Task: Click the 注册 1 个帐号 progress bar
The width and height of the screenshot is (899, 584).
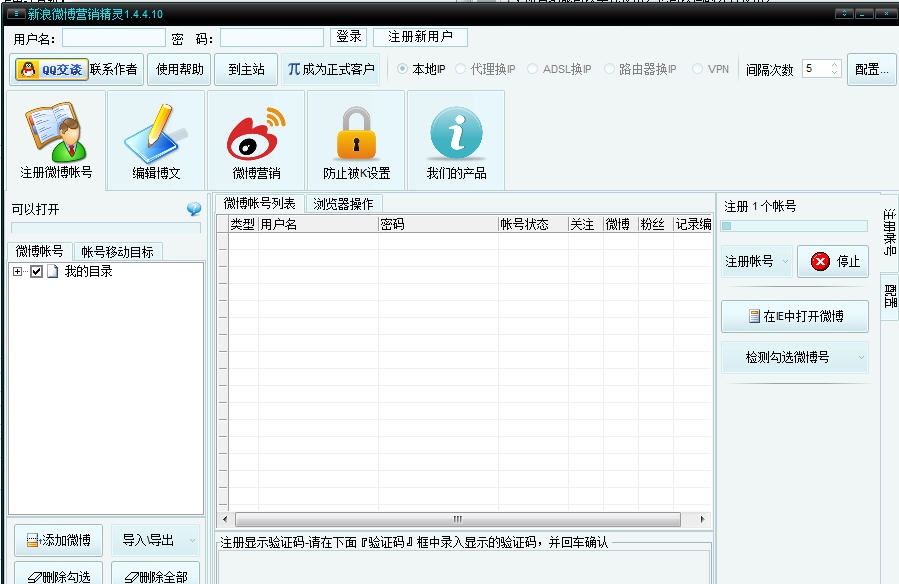Action: pos(794,226)
